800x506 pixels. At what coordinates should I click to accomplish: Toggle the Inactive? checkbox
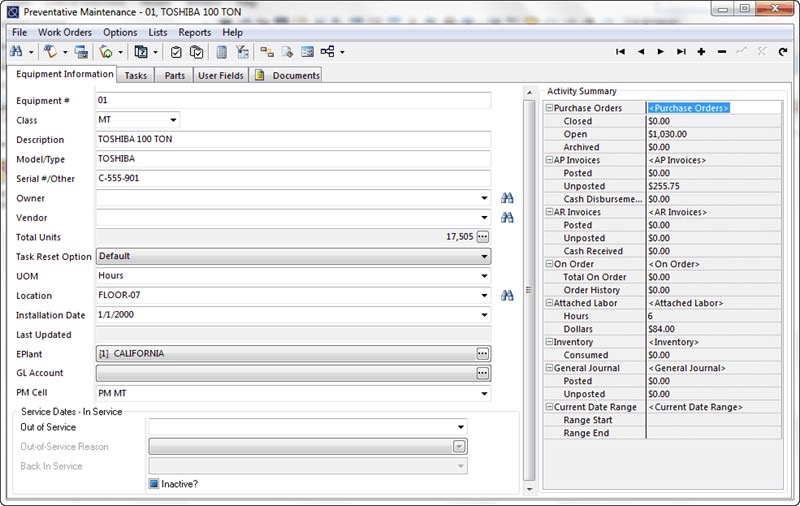point(154,484)
